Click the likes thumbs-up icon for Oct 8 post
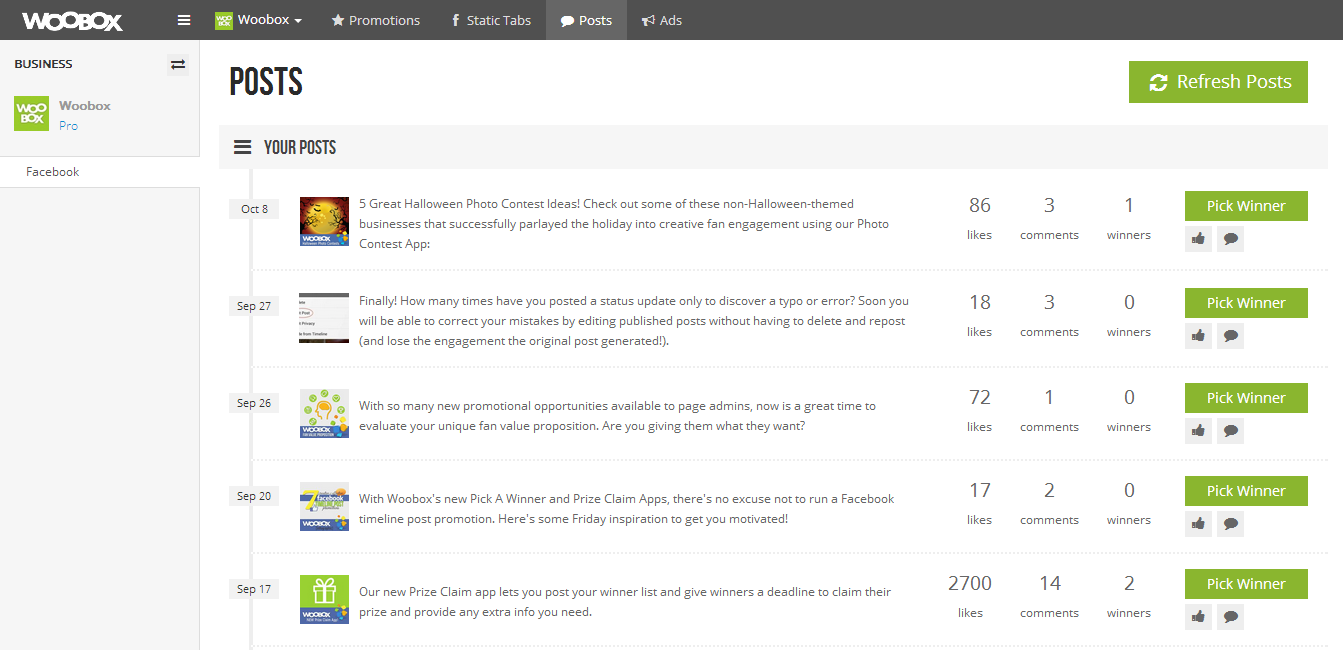This screenshot has width=1343, height=651. (x=1198, y=238)
